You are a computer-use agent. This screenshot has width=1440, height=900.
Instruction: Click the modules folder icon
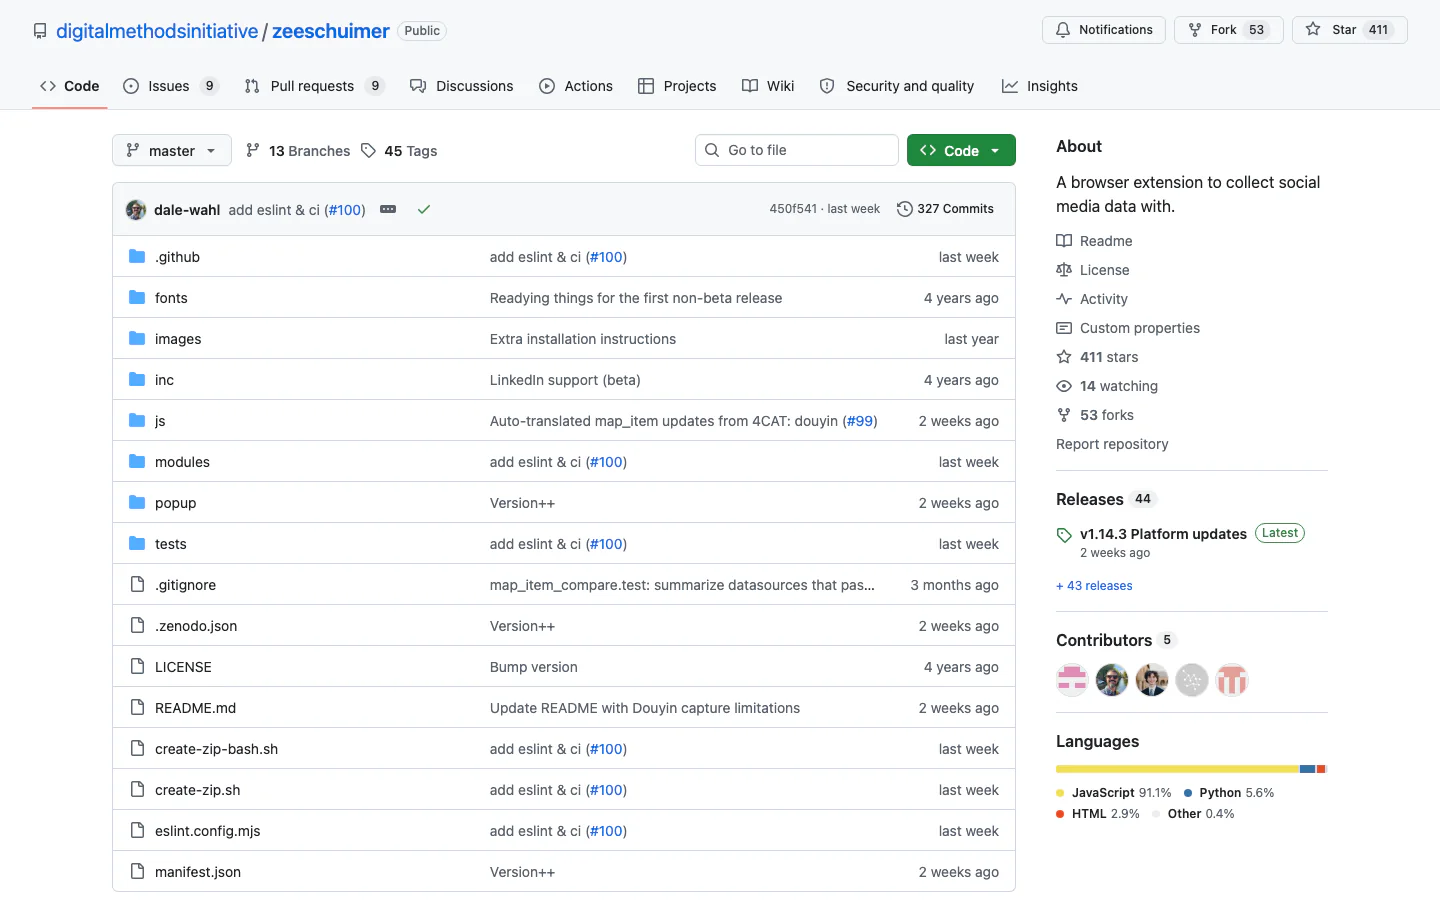(x=137, y=462)
